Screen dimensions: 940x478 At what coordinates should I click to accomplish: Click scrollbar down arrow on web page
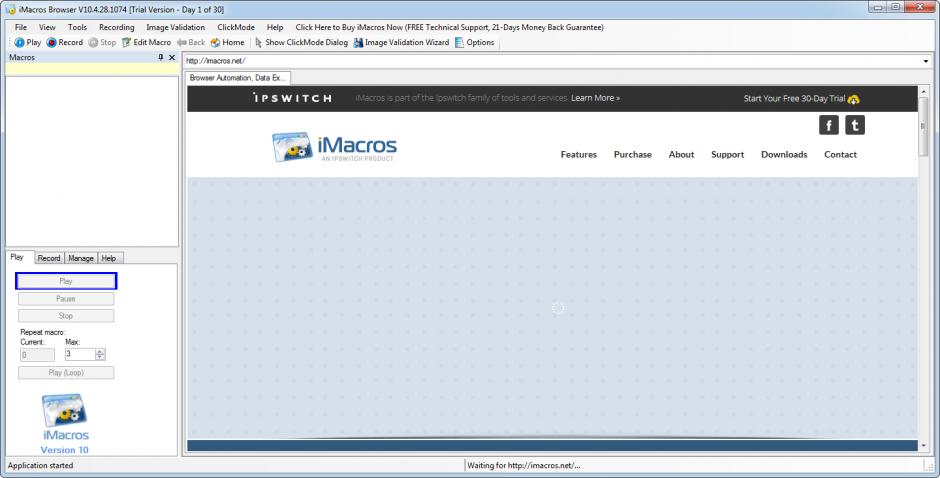pyautogui.click(x=923, y=446)
